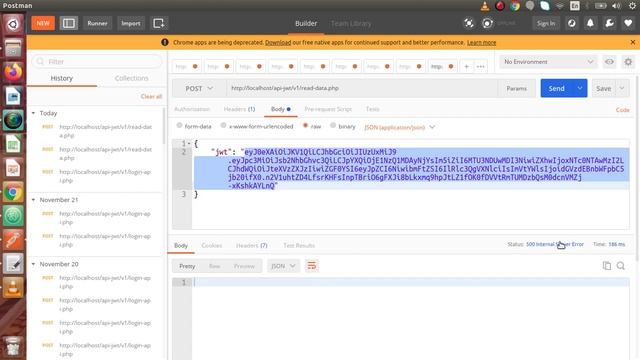Image resolution: width=640 pixels, height=360 pixels.
Task: Click the Filter search field
Action: coord(97,62)
